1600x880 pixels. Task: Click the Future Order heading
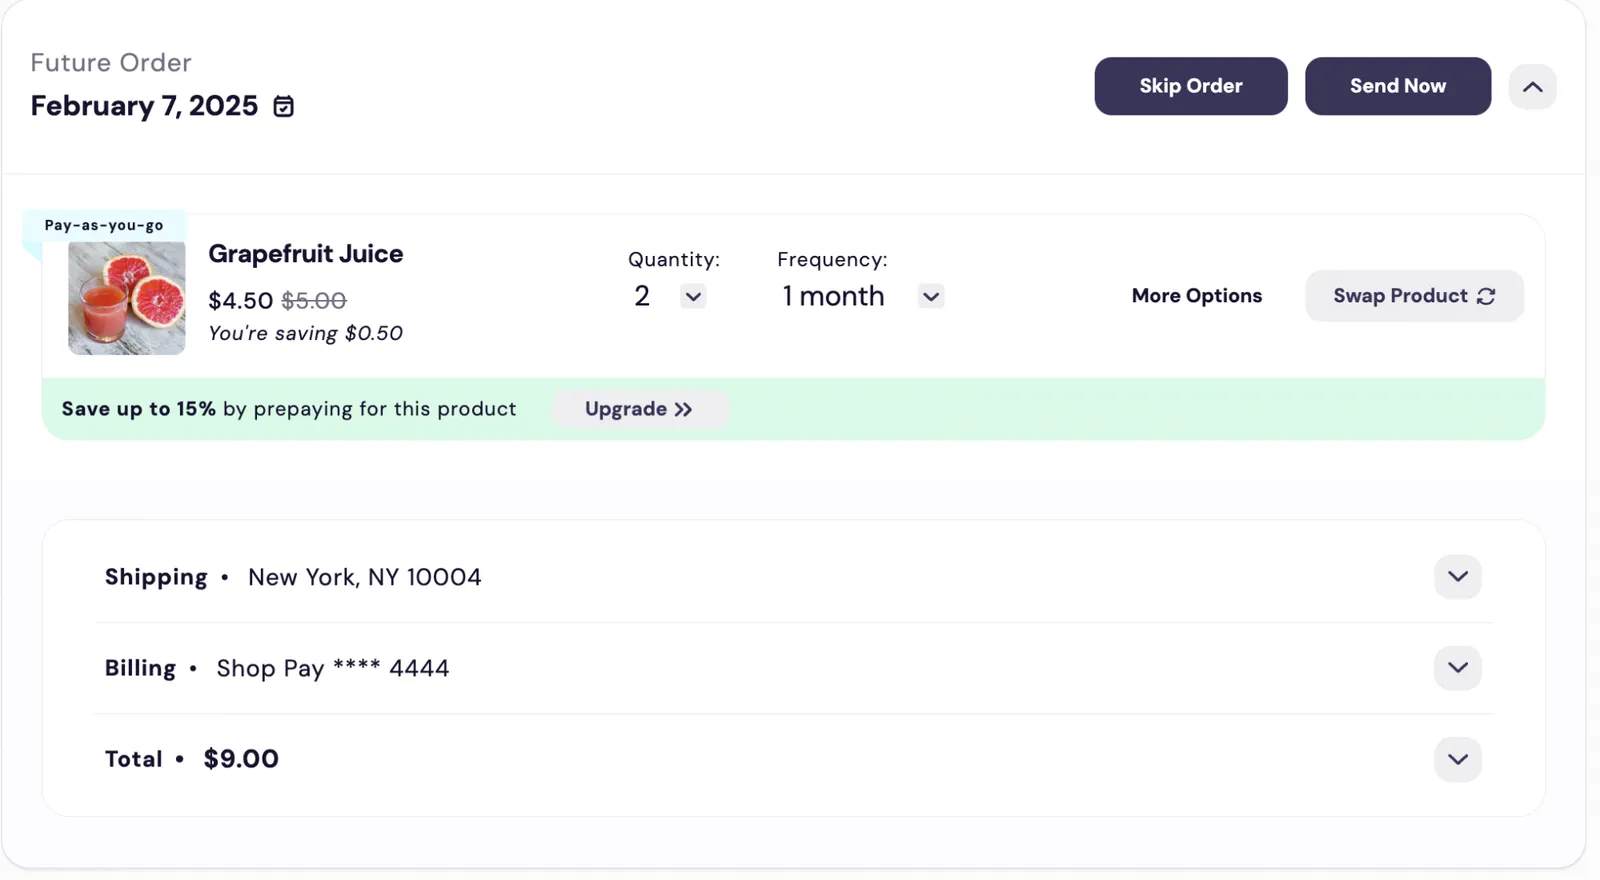[x=111, y=63]
